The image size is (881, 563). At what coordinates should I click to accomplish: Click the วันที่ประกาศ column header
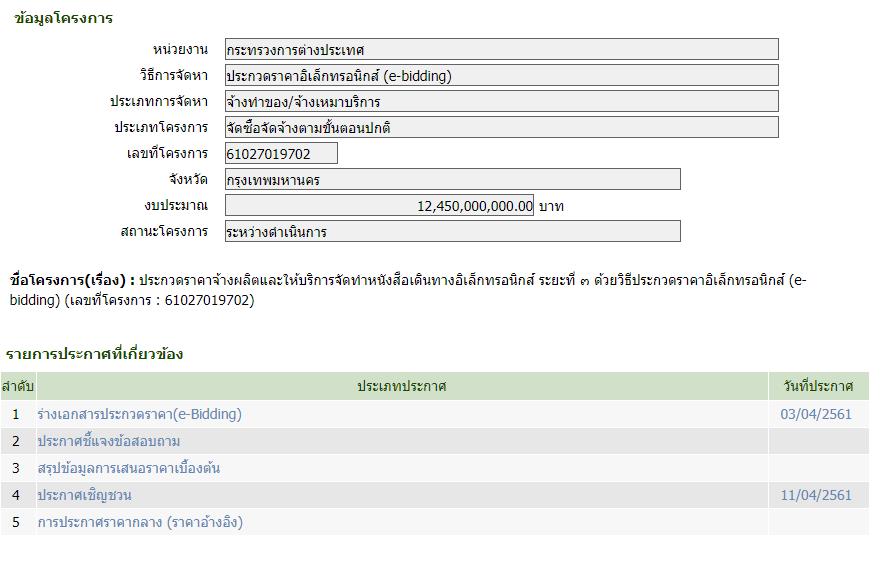[818, 386]
